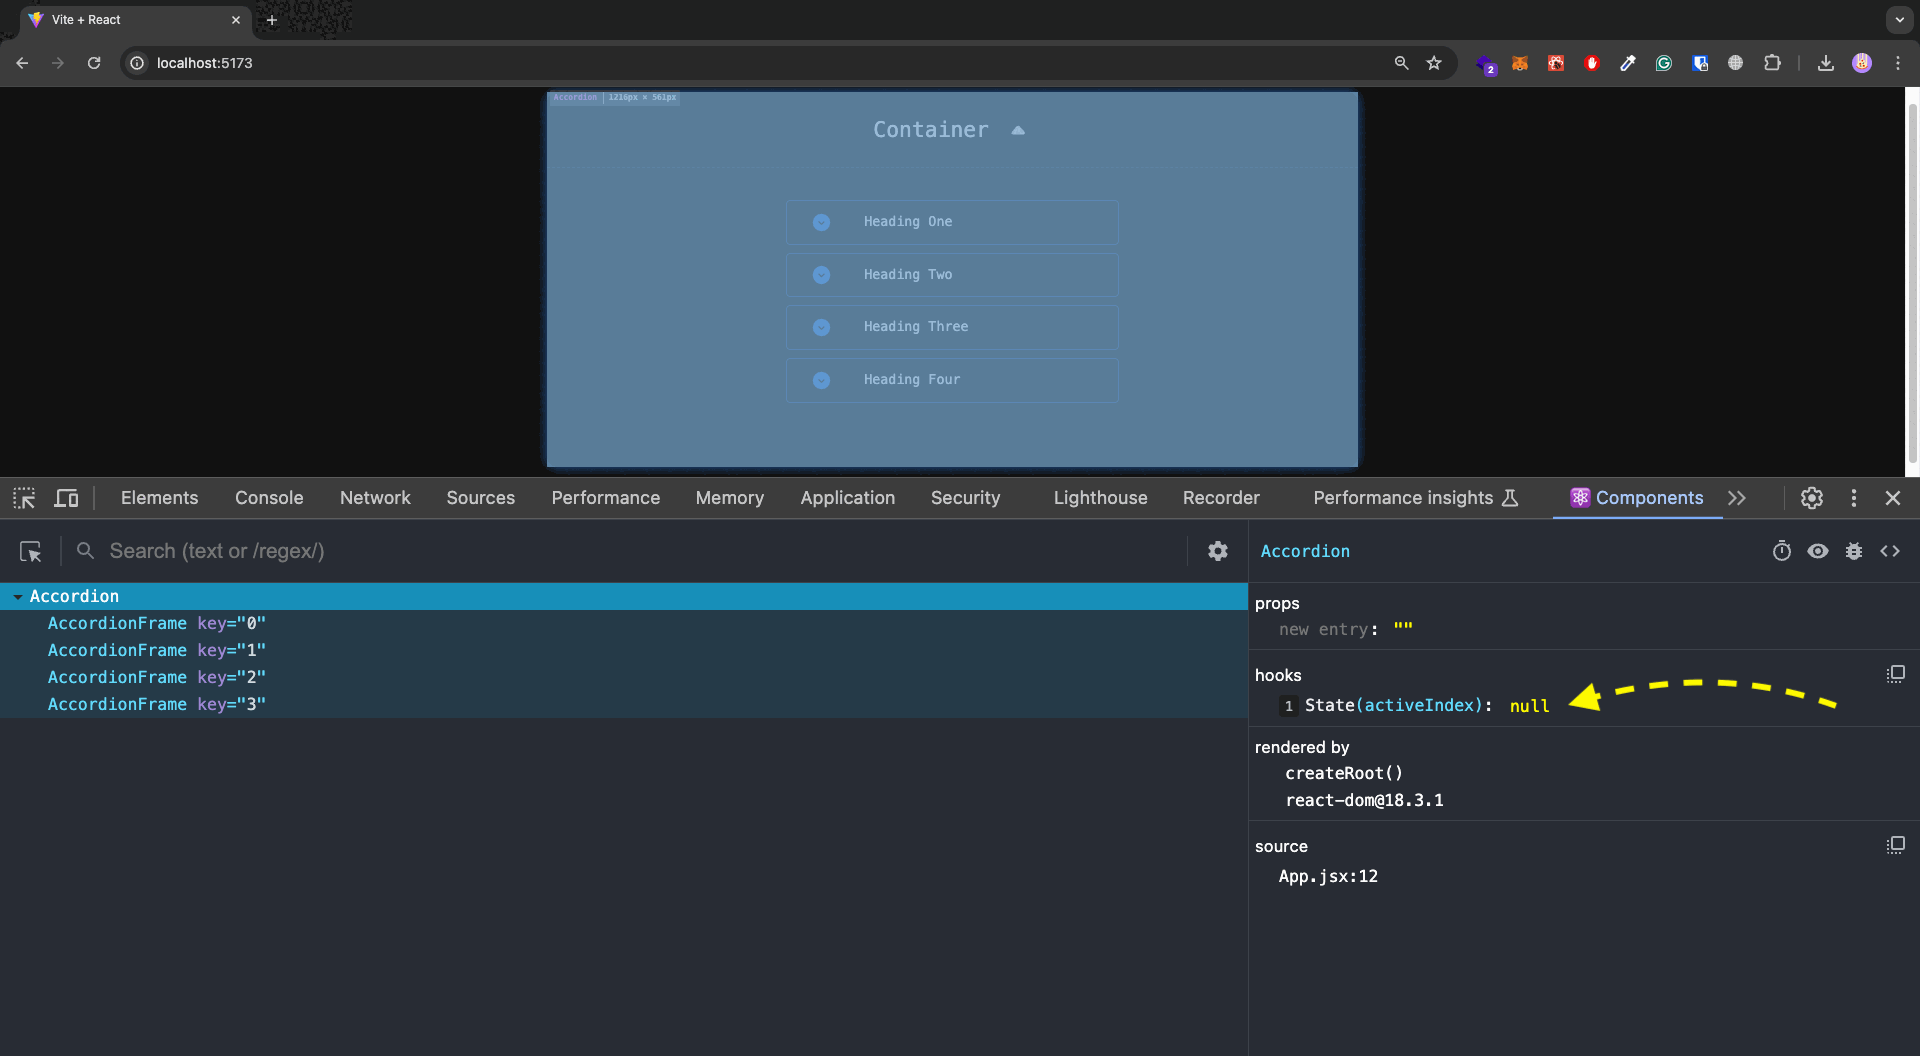
Task: Open the hidden tabs overflow chevron
Action: coord(1737,497)
